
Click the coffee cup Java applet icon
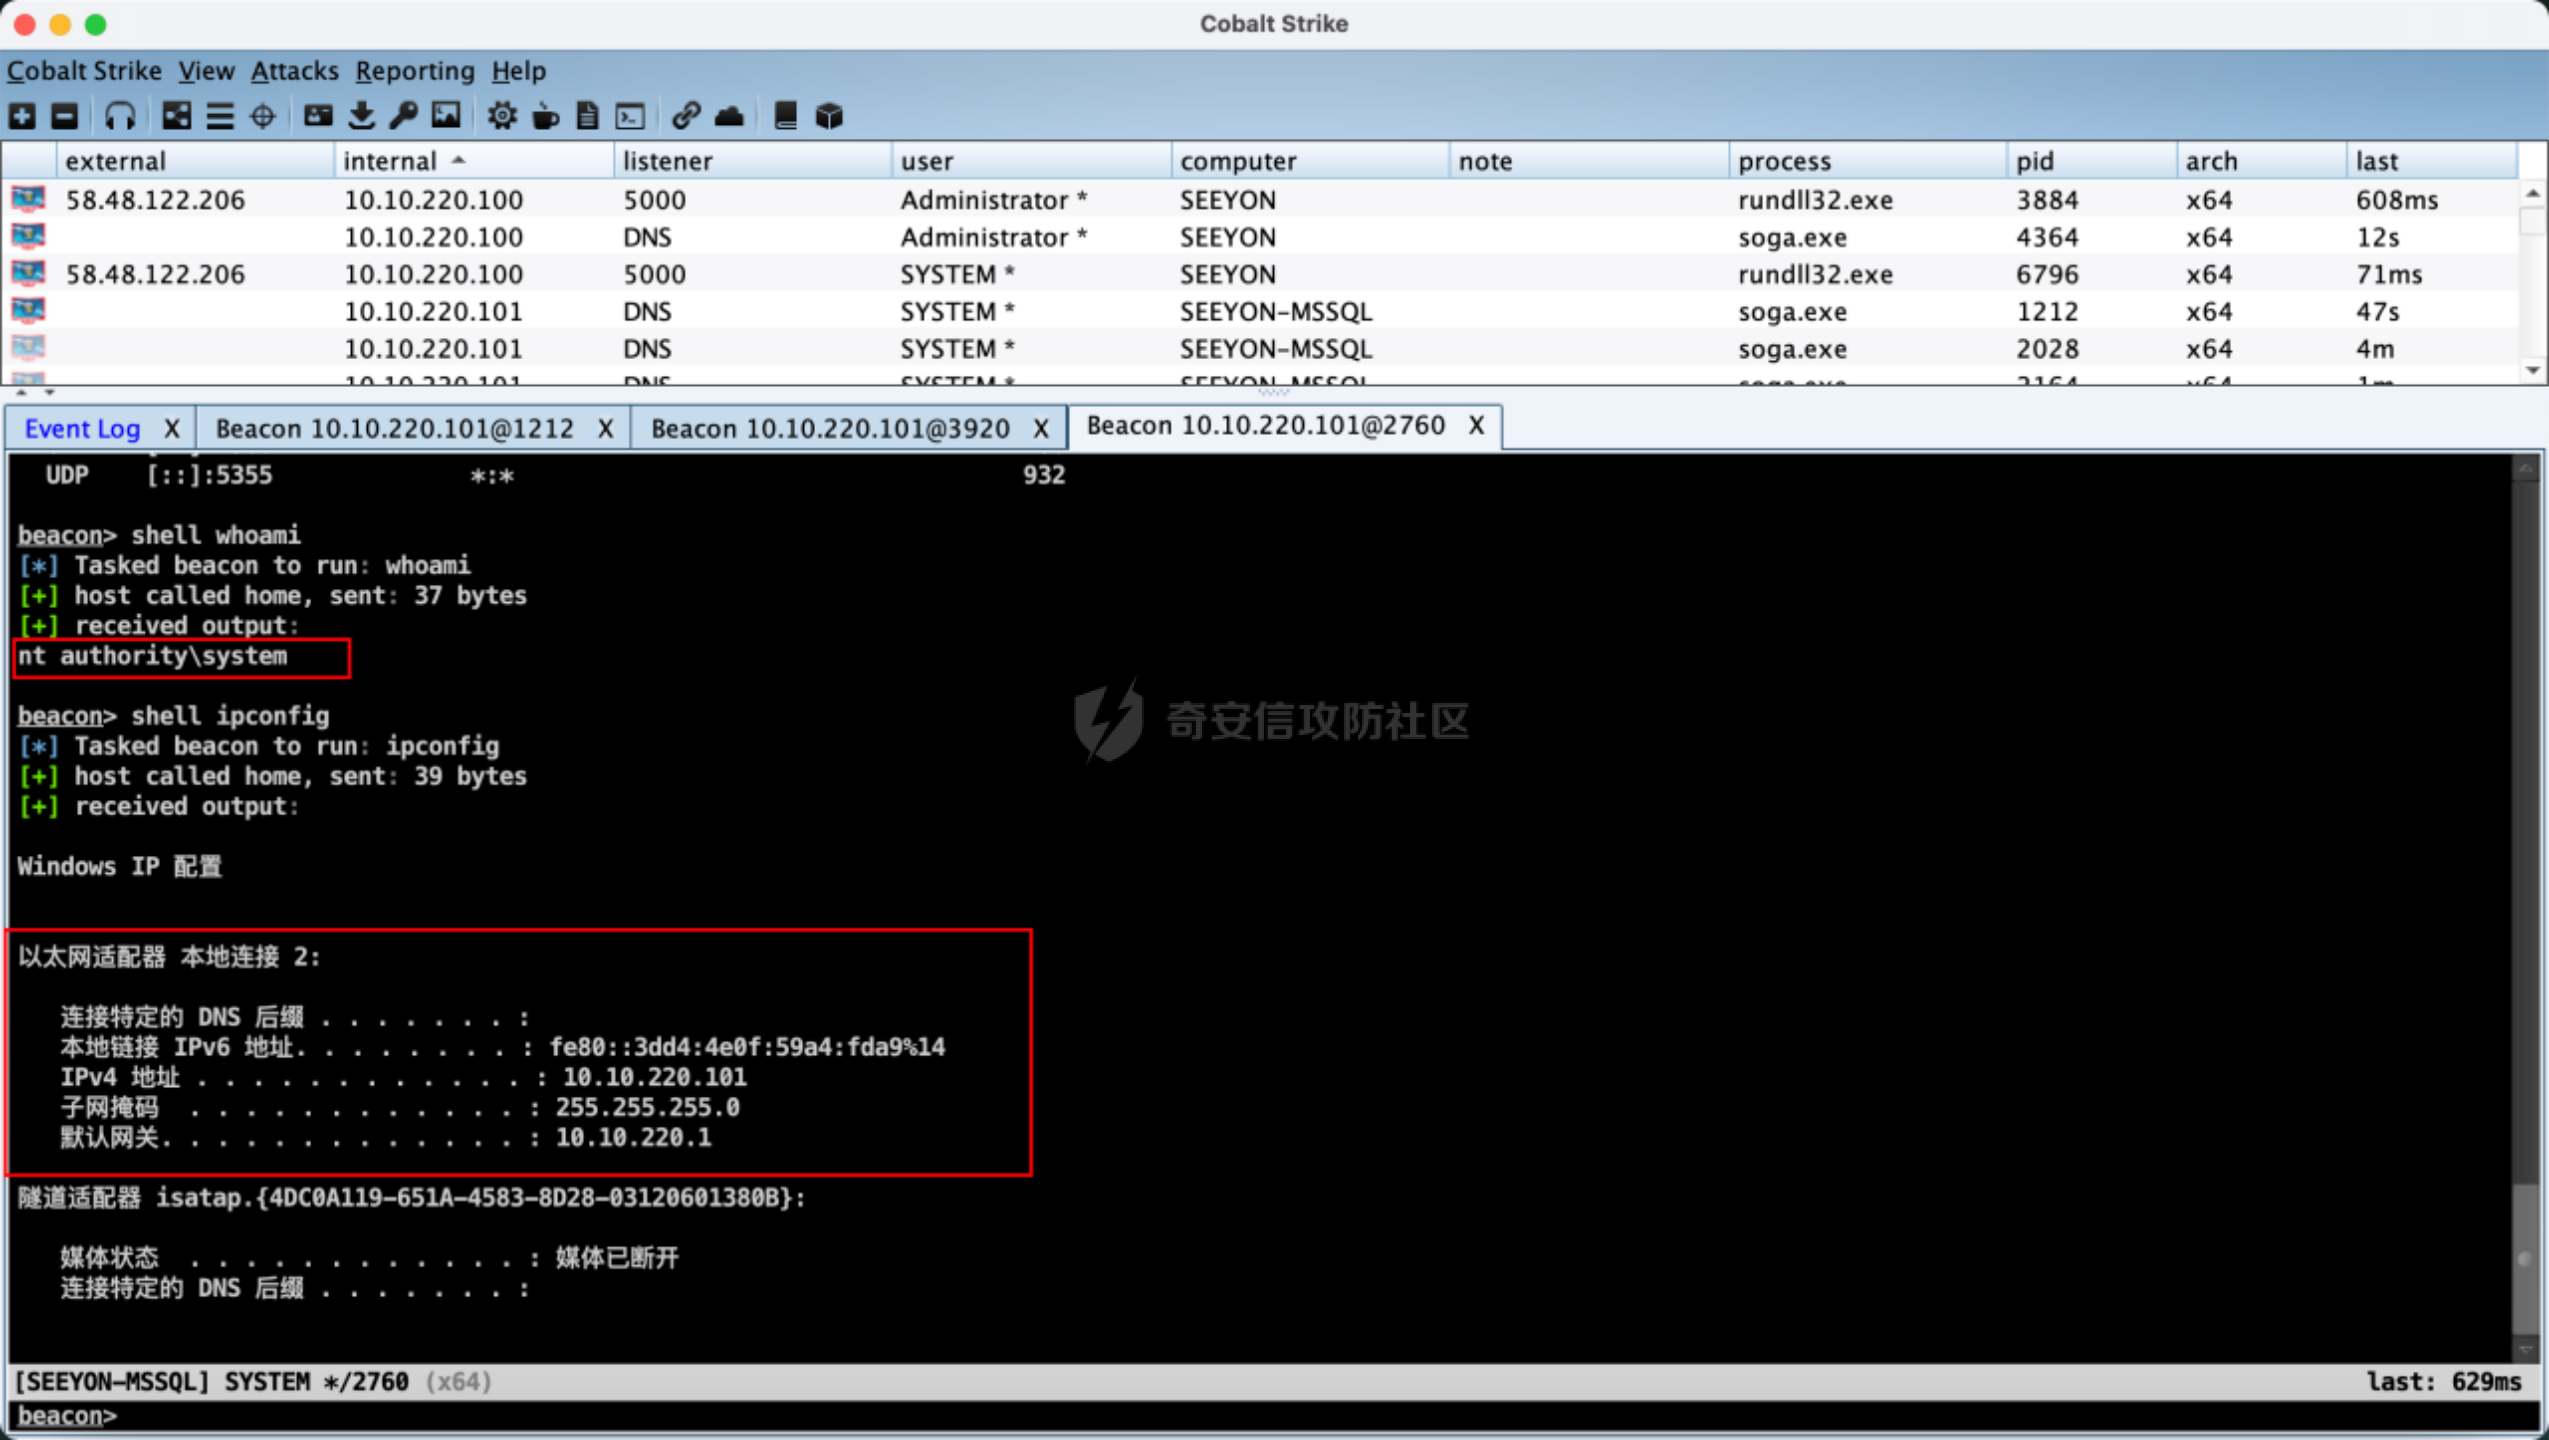pos(545,116)
